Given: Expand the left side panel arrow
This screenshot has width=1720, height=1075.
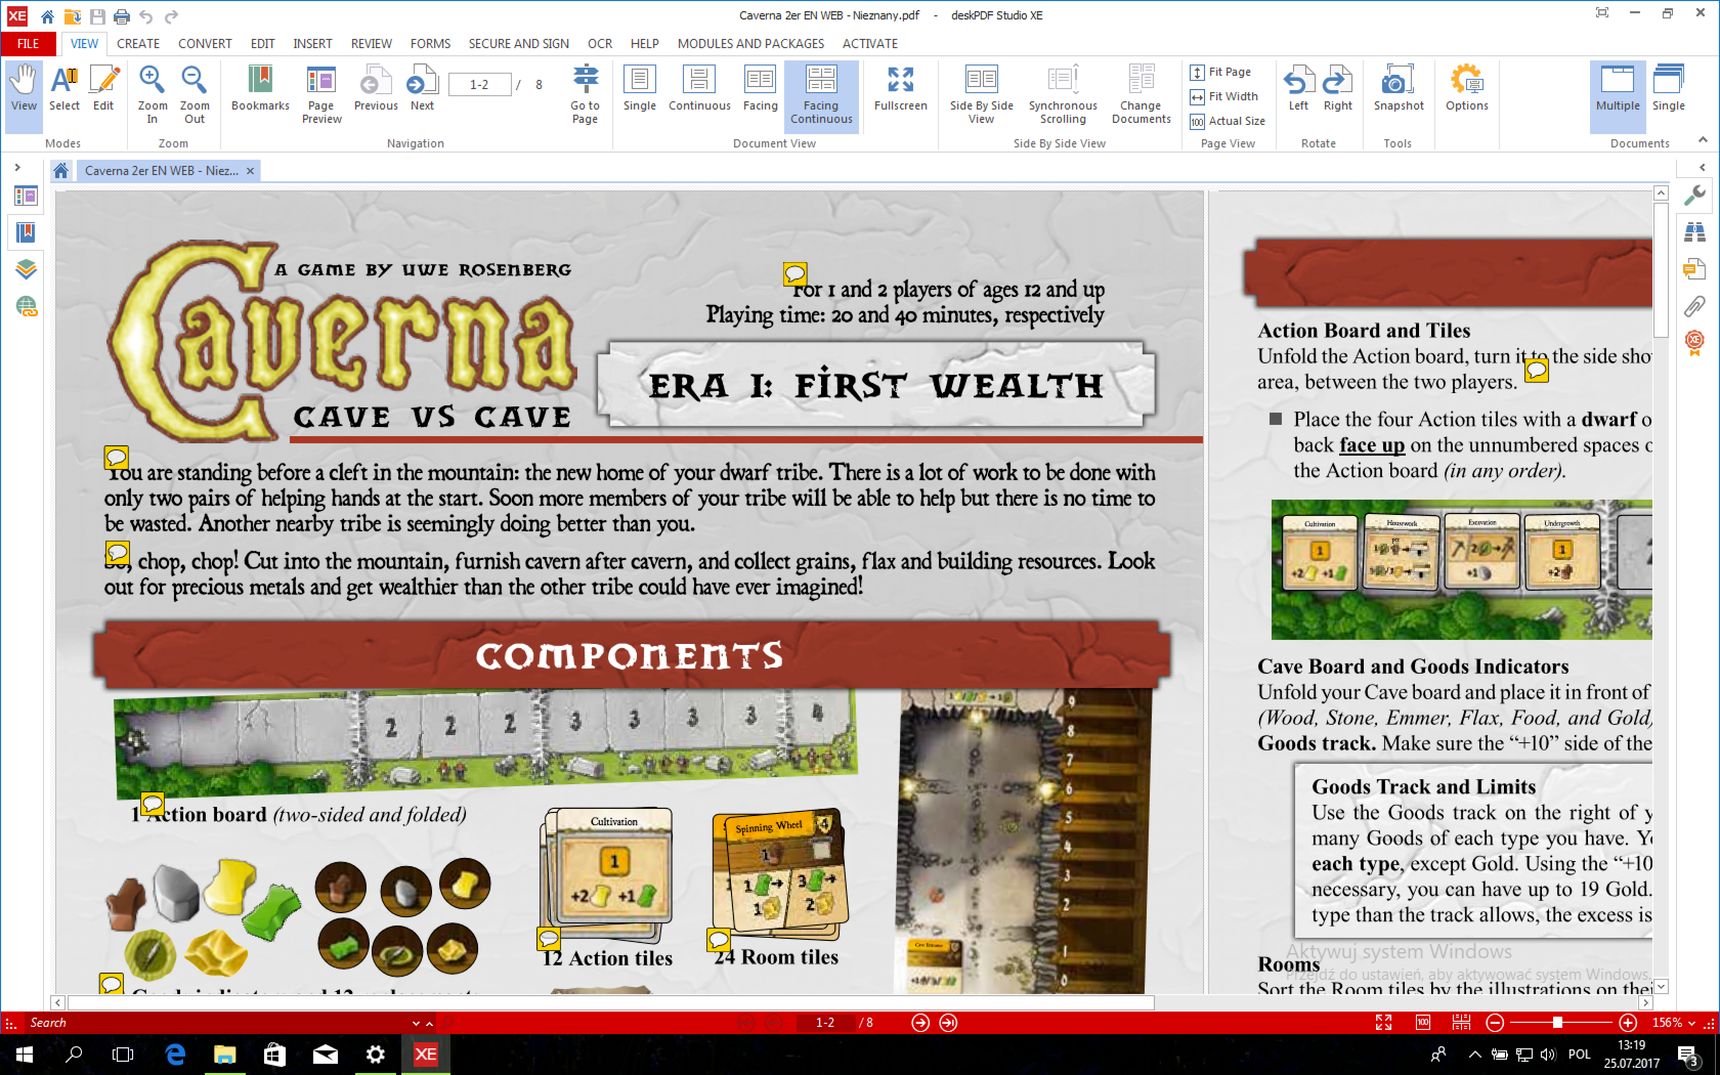Looking at the screenshot, I should [x=17, y=167].
